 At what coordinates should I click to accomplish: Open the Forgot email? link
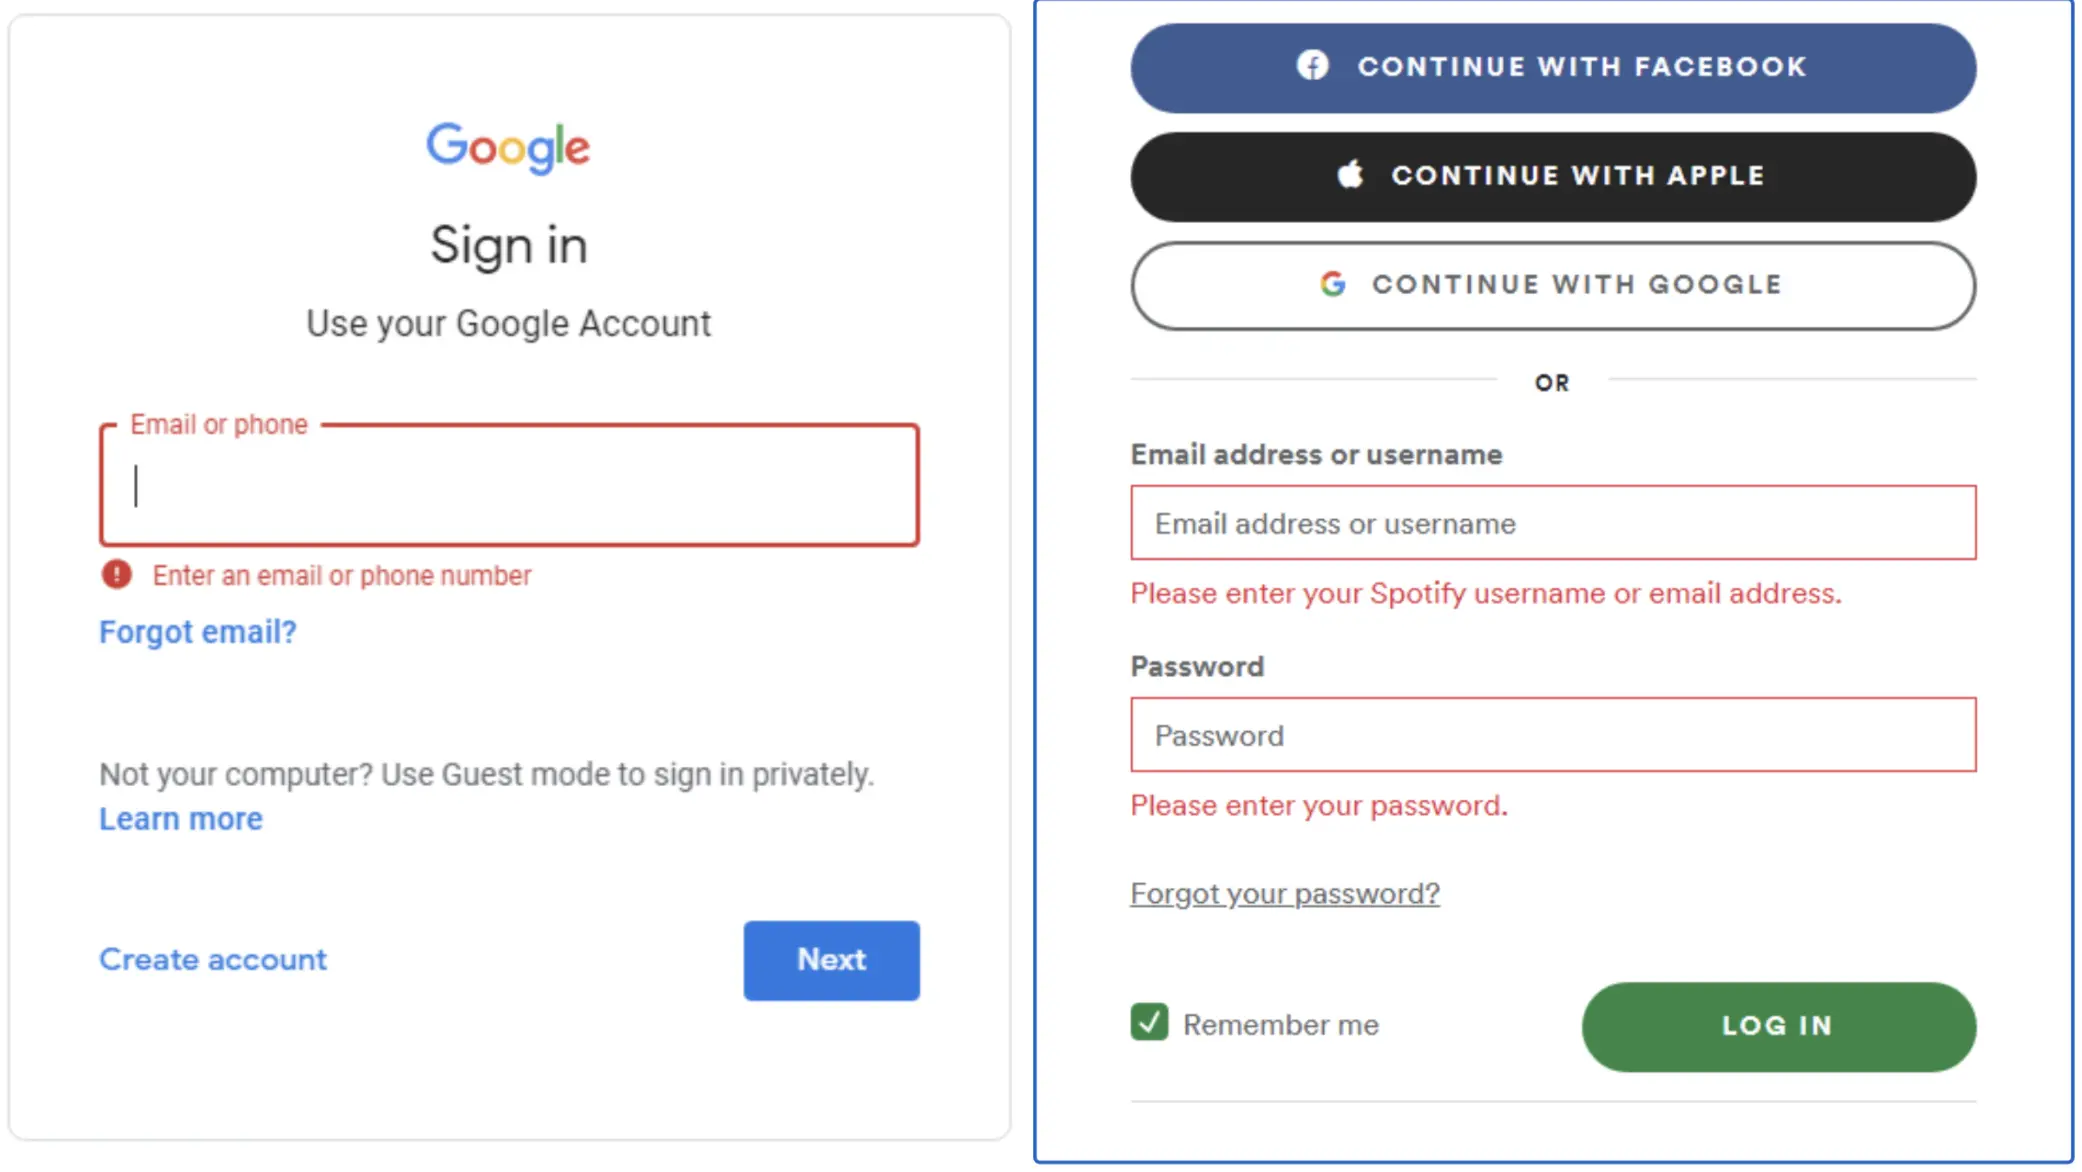coord(198,632)
